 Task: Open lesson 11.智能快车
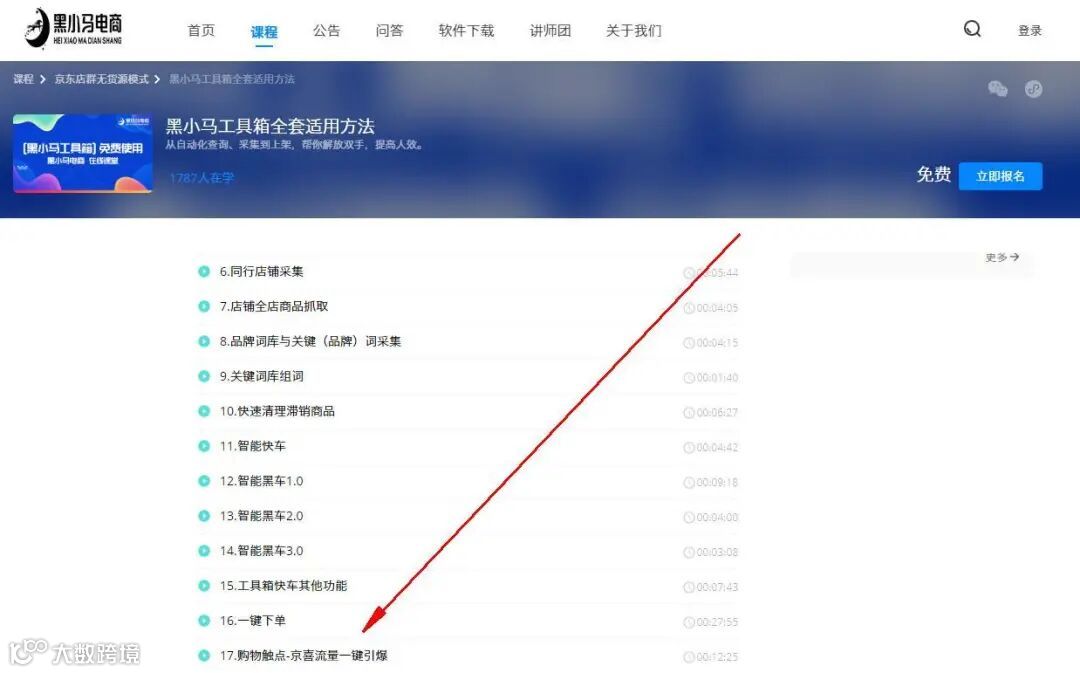[x=252, y=446]
